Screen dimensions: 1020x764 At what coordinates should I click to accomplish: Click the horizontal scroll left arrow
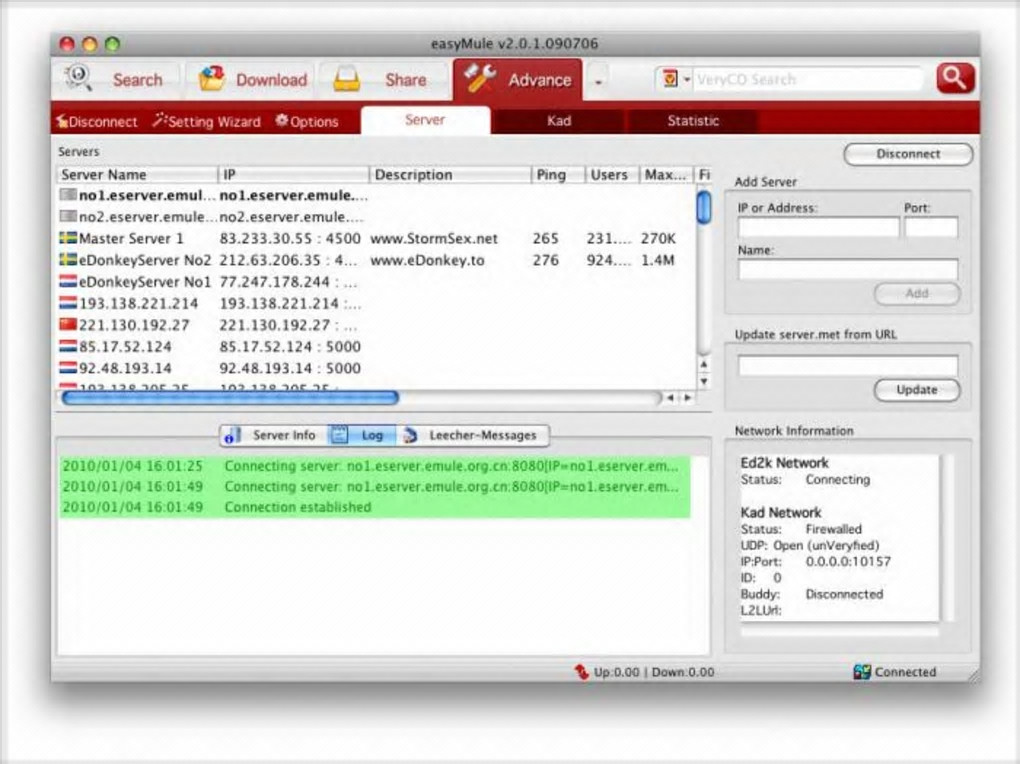point(670,398)
